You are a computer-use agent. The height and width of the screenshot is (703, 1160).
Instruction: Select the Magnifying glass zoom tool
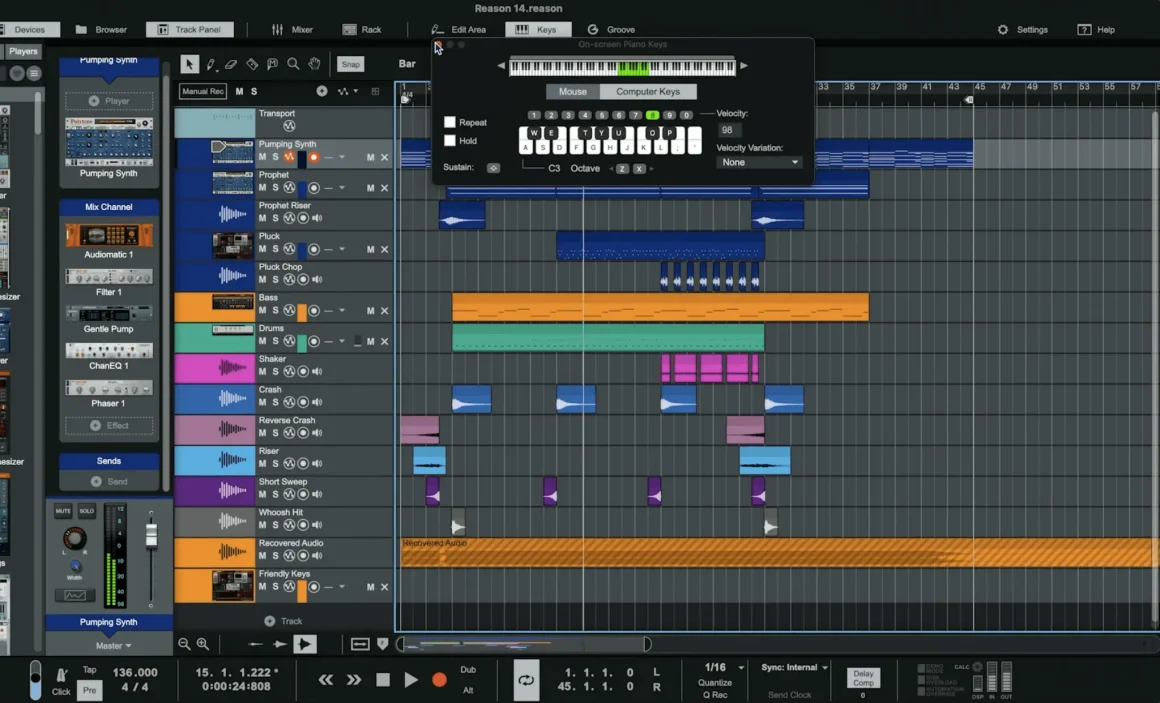pos(293,63)
